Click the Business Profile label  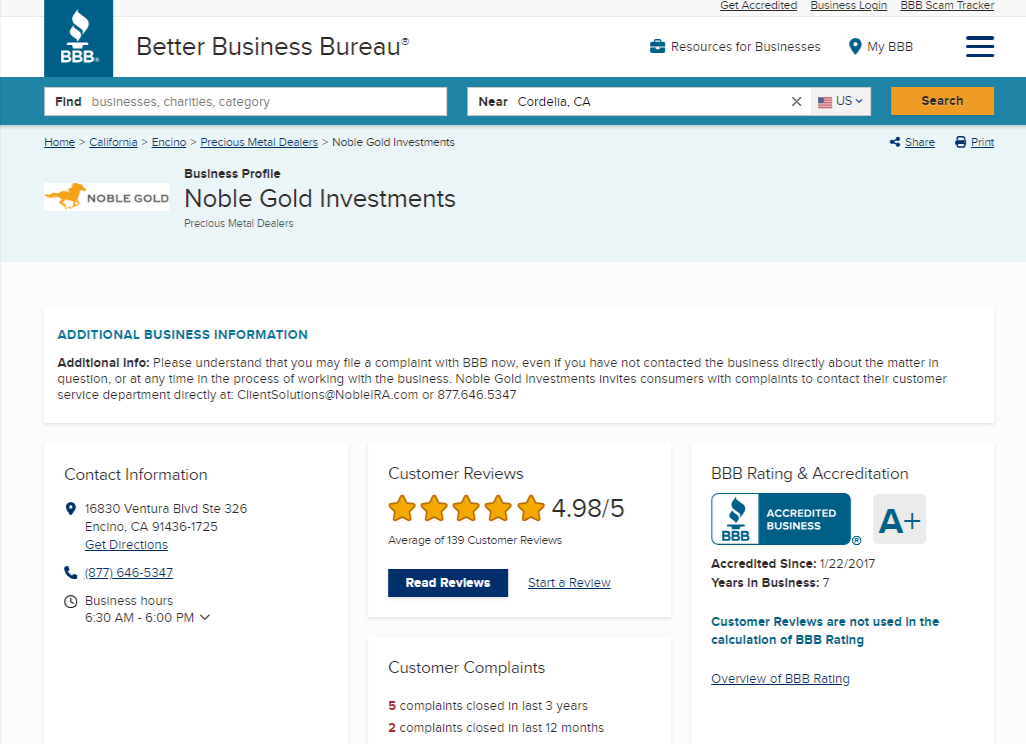(x=232, y=173)
